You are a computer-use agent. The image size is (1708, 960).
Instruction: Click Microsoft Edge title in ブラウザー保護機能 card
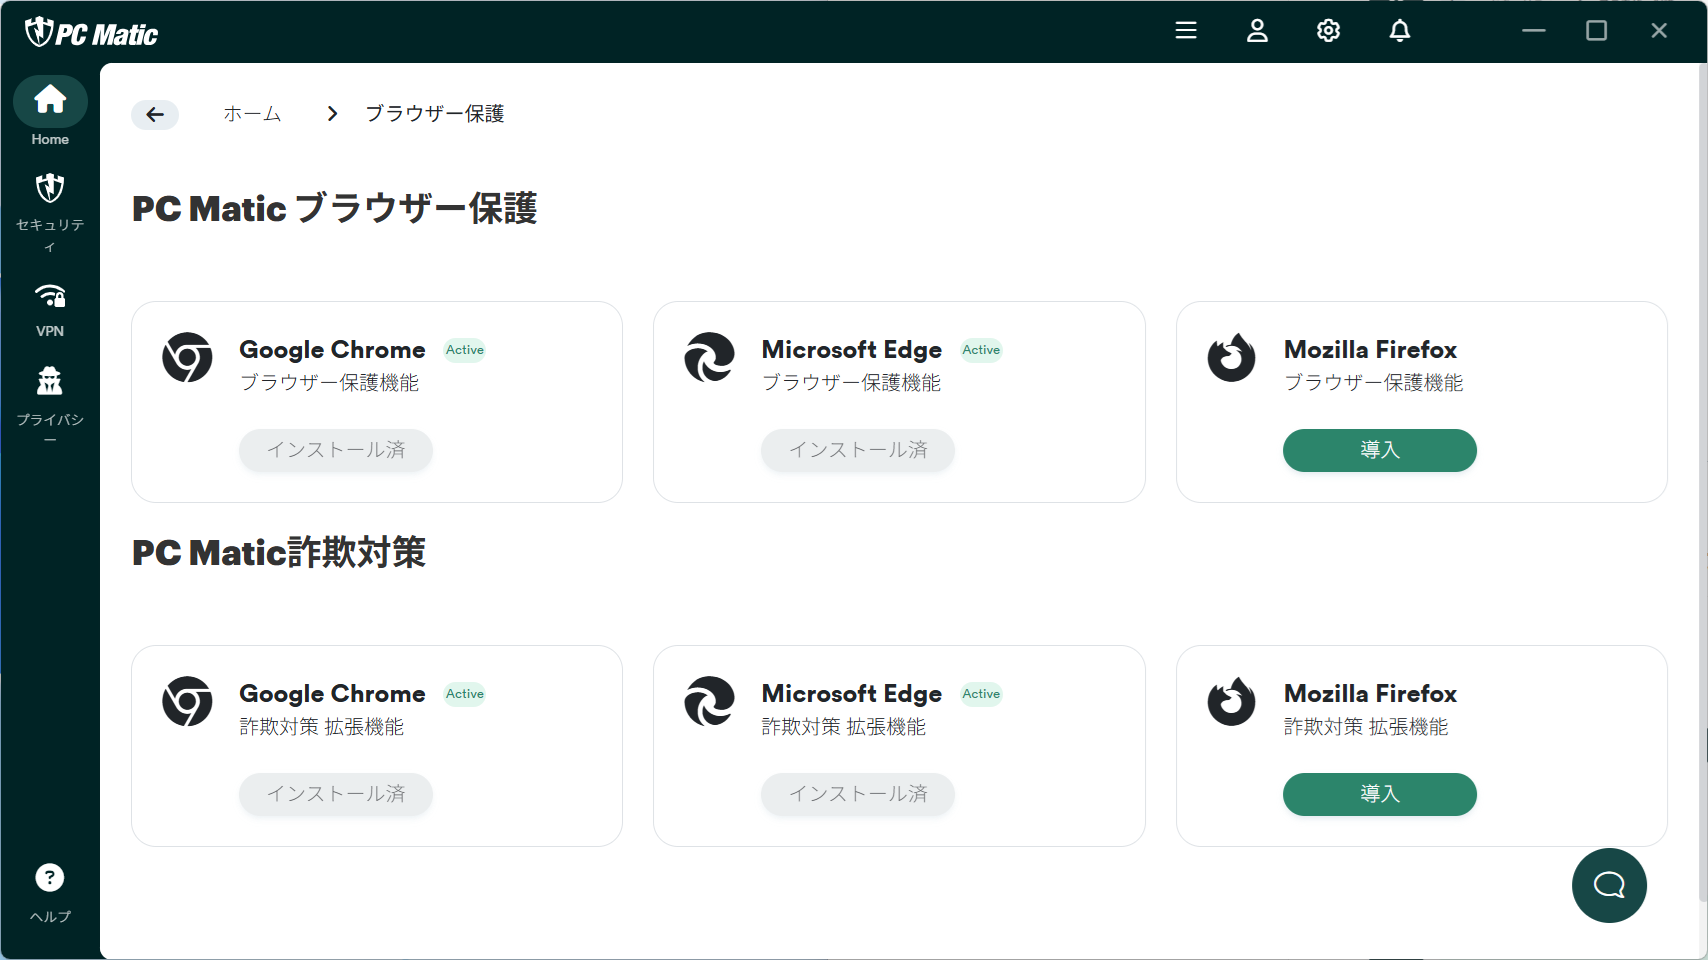tap(852, 350)
